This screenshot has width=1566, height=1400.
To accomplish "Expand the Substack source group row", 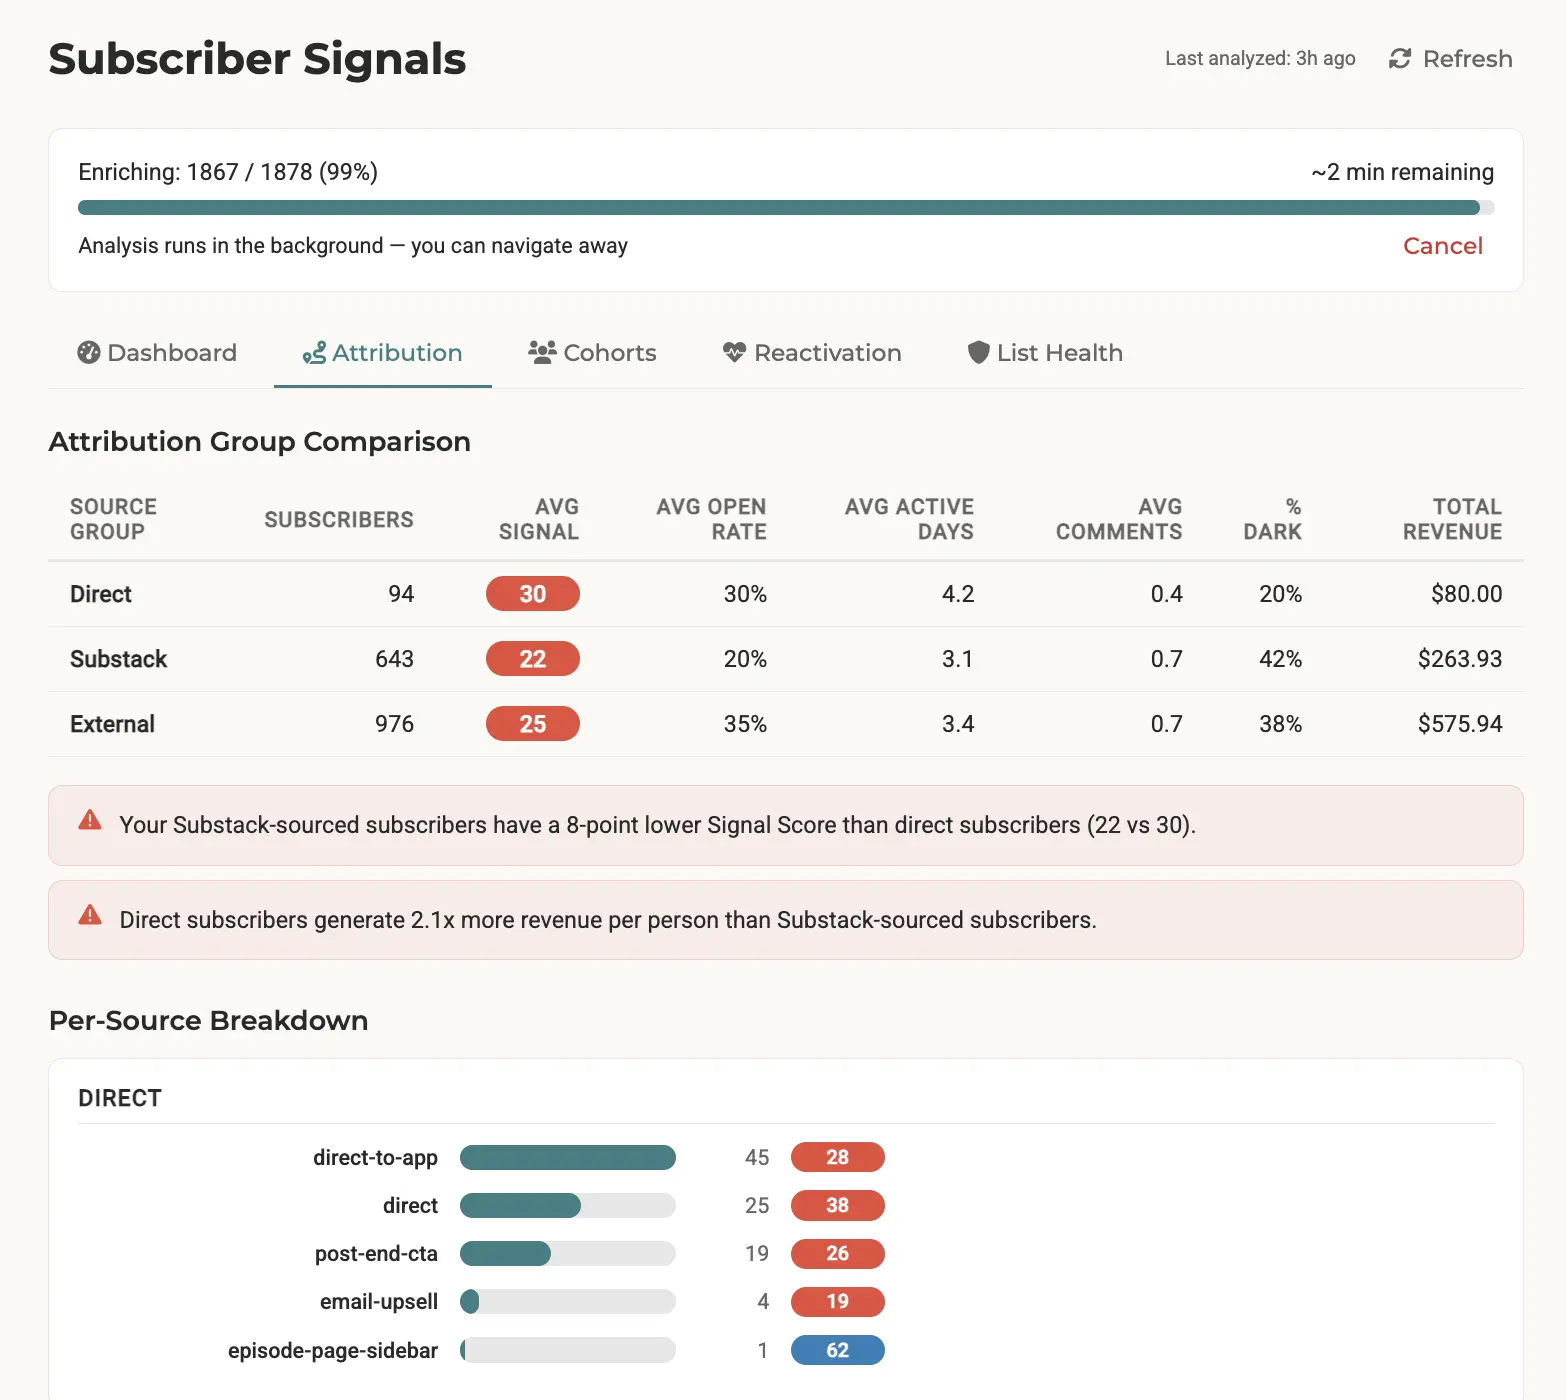I will pos(118,658).
